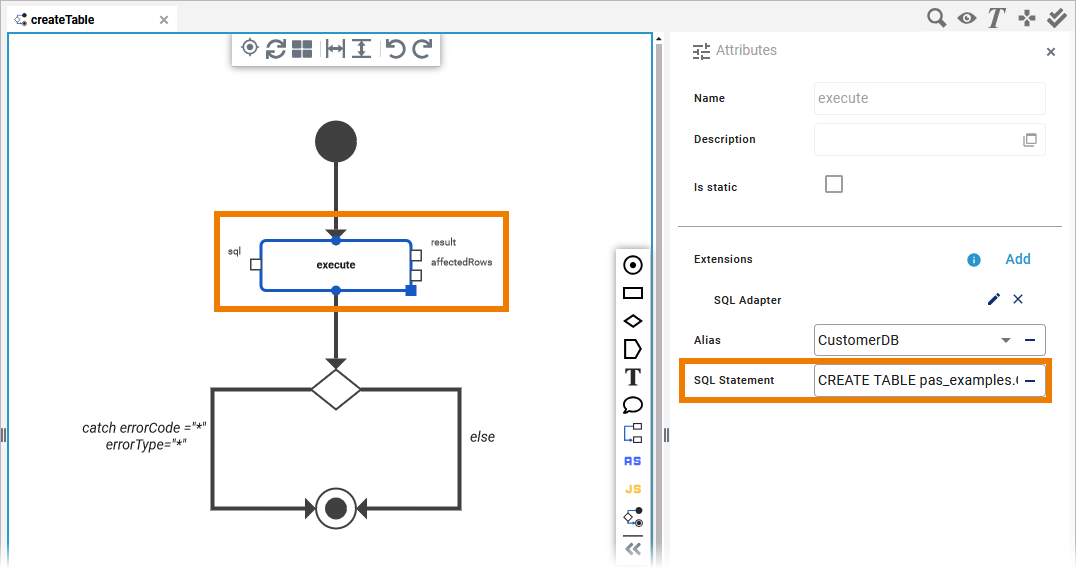Click the validation double checkmark icon
The image size is (1076, 569).
[1057, 18]
